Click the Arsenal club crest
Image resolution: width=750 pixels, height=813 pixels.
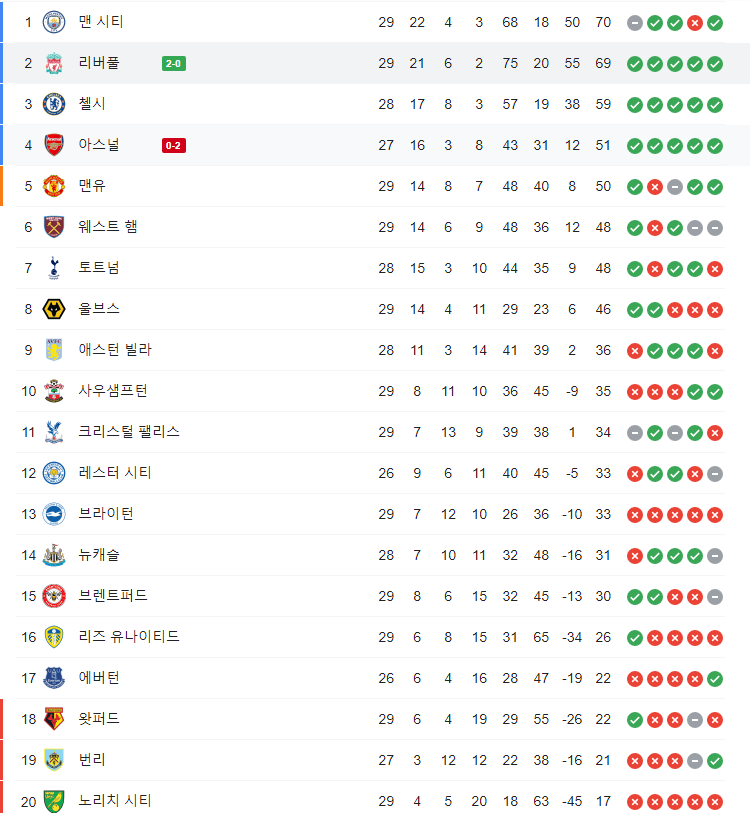pyautogui.click(x=54, y=145)
